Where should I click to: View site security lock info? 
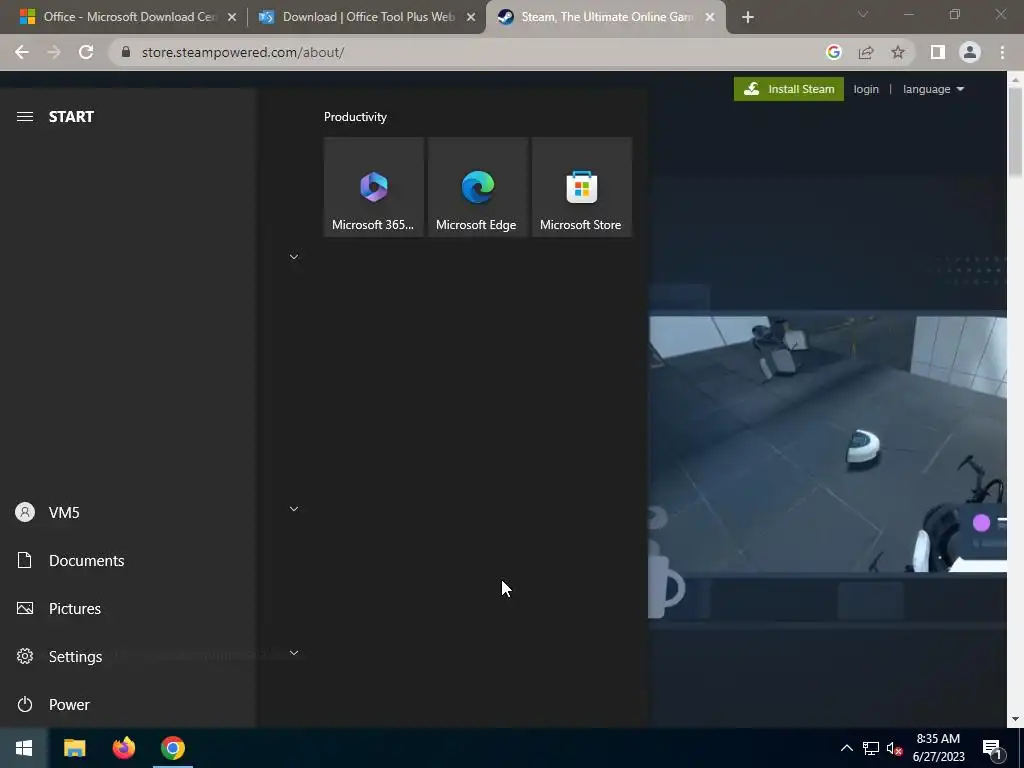126,52
